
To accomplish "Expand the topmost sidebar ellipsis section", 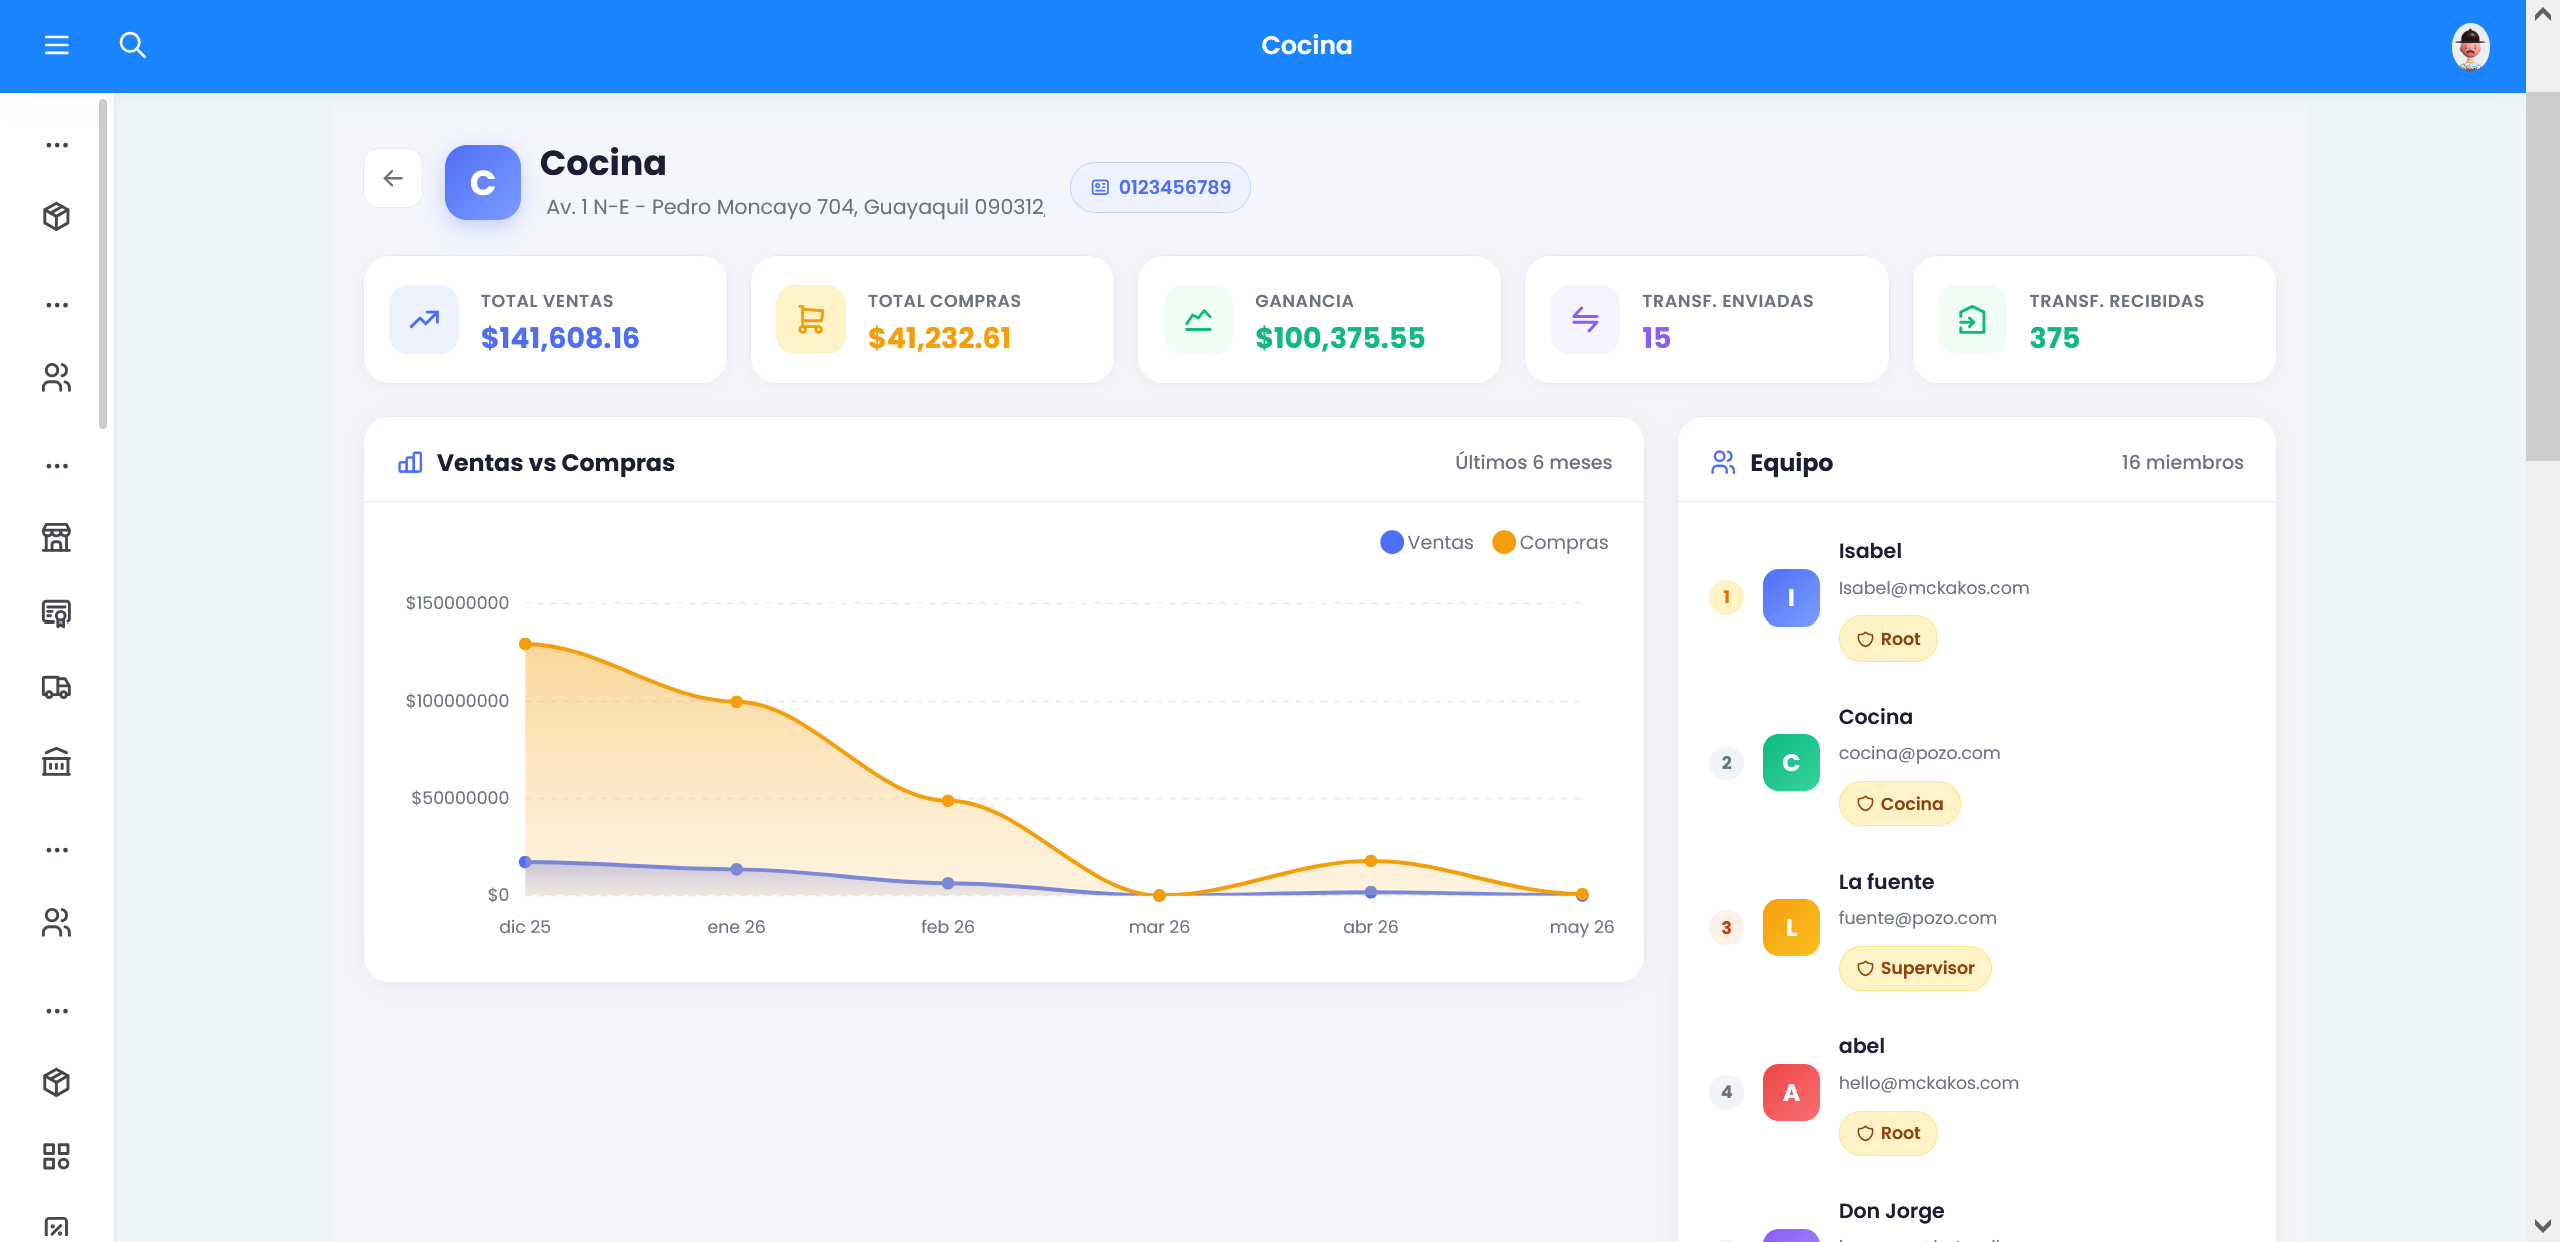I will [x=57, y=145].
